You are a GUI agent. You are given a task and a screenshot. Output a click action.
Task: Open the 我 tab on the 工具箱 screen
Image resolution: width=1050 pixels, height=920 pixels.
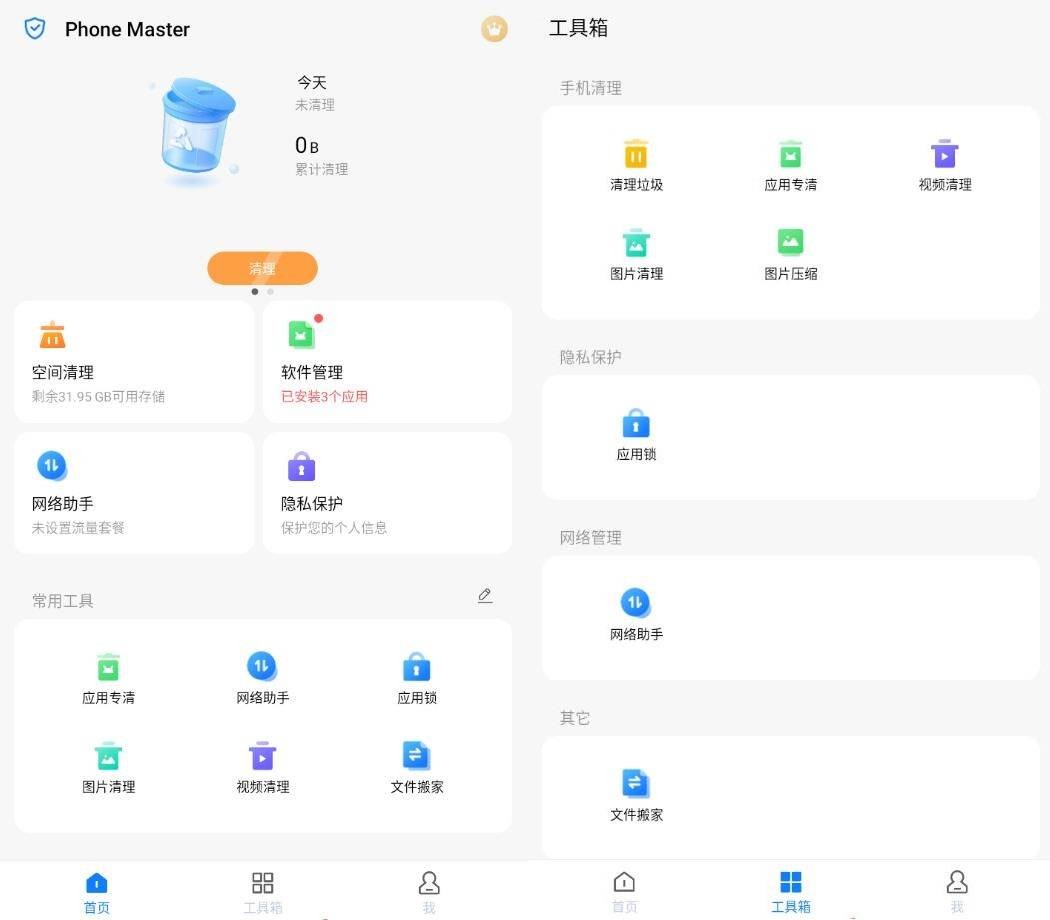click(x=956, y=891)
